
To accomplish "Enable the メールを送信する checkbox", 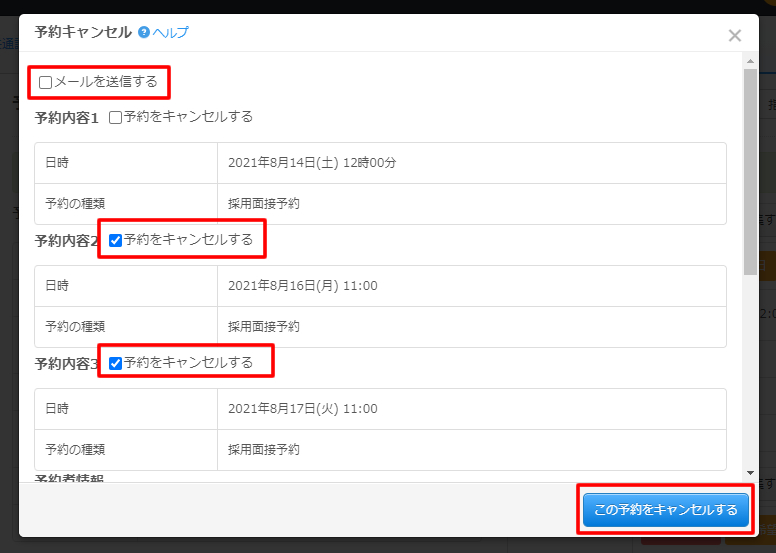I will click(x=46, y=82).
